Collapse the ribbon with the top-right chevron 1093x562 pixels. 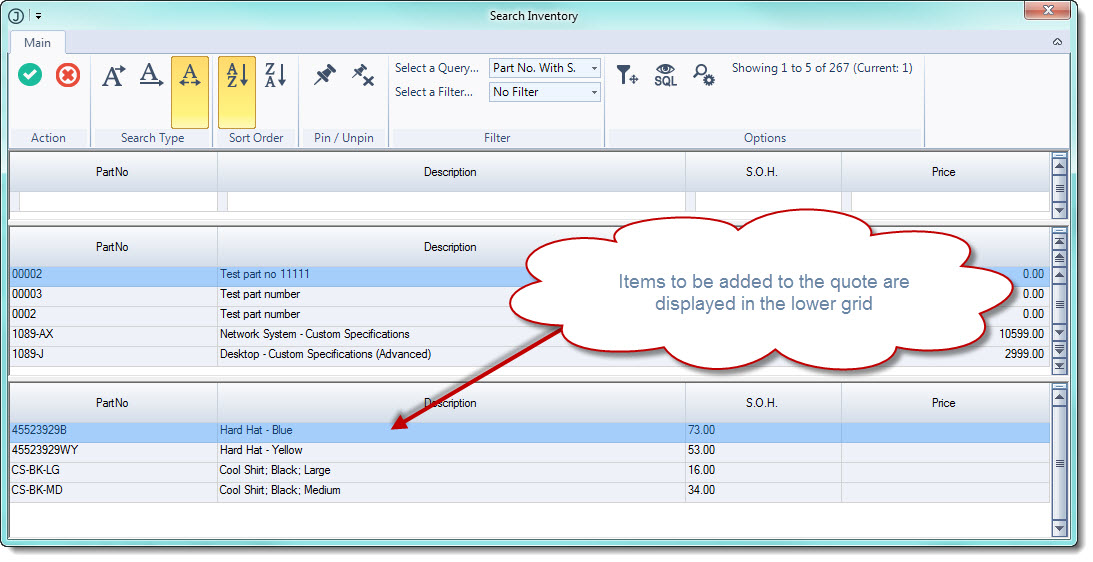(1057, 42)
